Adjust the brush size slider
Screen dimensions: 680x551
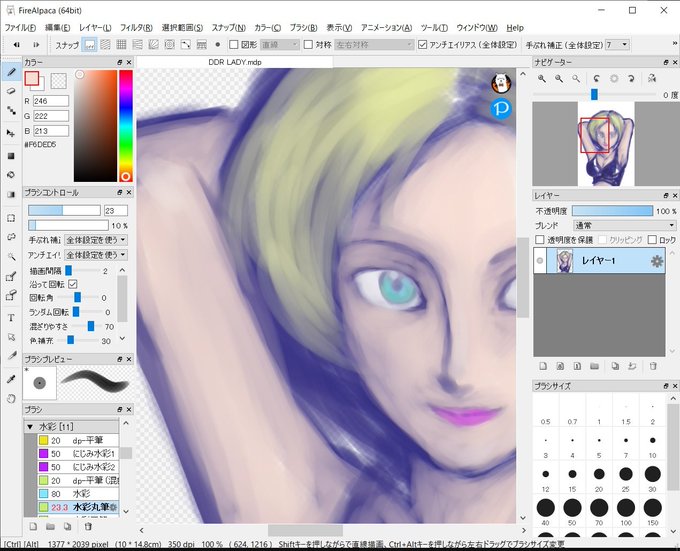tap(64, 211)
